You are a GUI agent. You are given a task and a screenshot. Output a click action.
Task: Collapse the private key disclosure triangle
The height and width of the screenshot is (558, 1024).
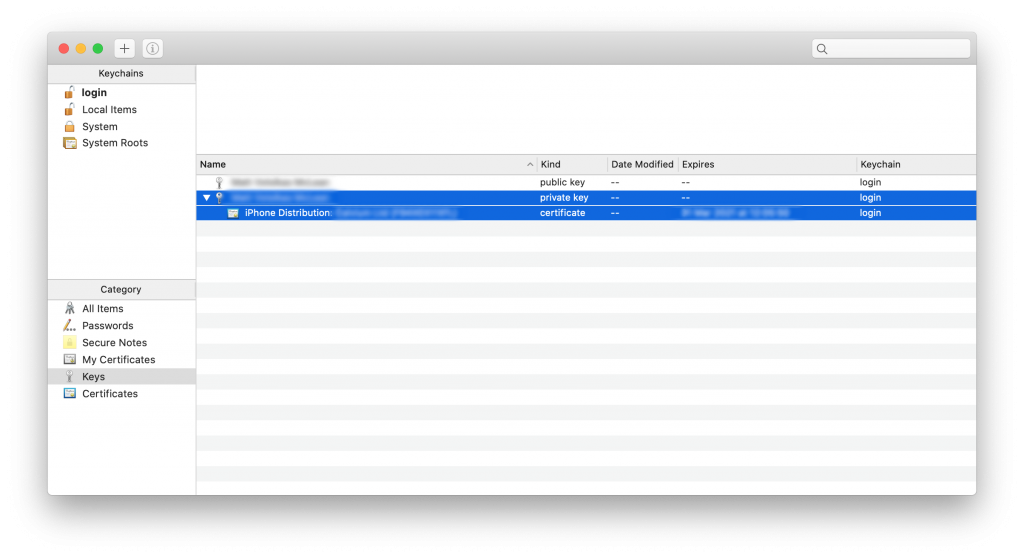click(206, 197)
